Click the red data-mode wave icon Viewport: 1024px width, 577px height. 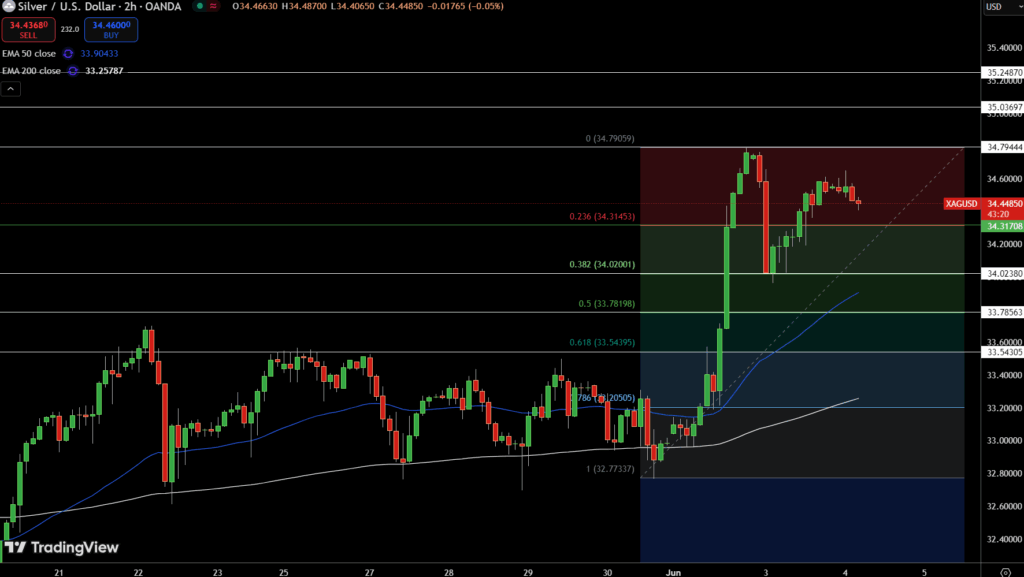point(214,6)
